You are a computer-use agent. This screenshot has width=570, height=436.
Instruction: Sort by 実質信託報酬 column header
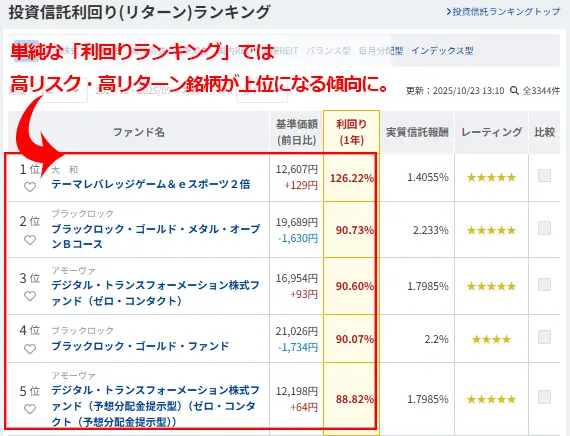click(x=417, y=132)
